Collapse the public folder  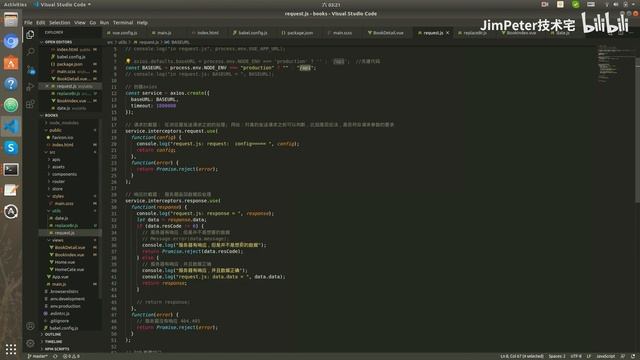55,130
